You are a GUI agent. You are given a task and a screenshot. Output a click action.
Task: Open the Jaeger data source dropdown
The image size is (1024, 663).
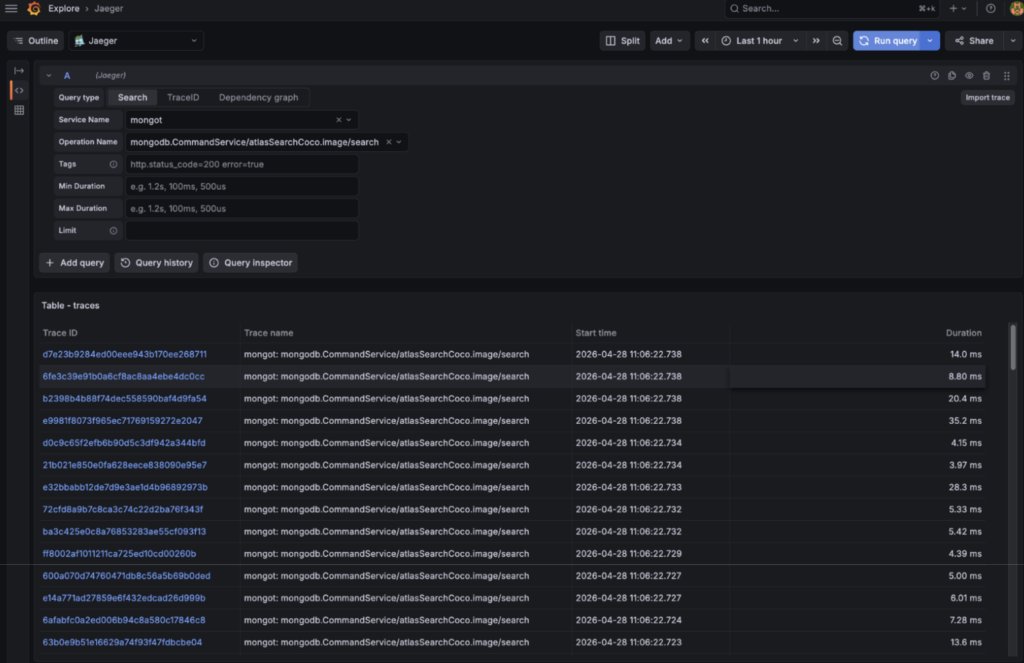(136, 40)
